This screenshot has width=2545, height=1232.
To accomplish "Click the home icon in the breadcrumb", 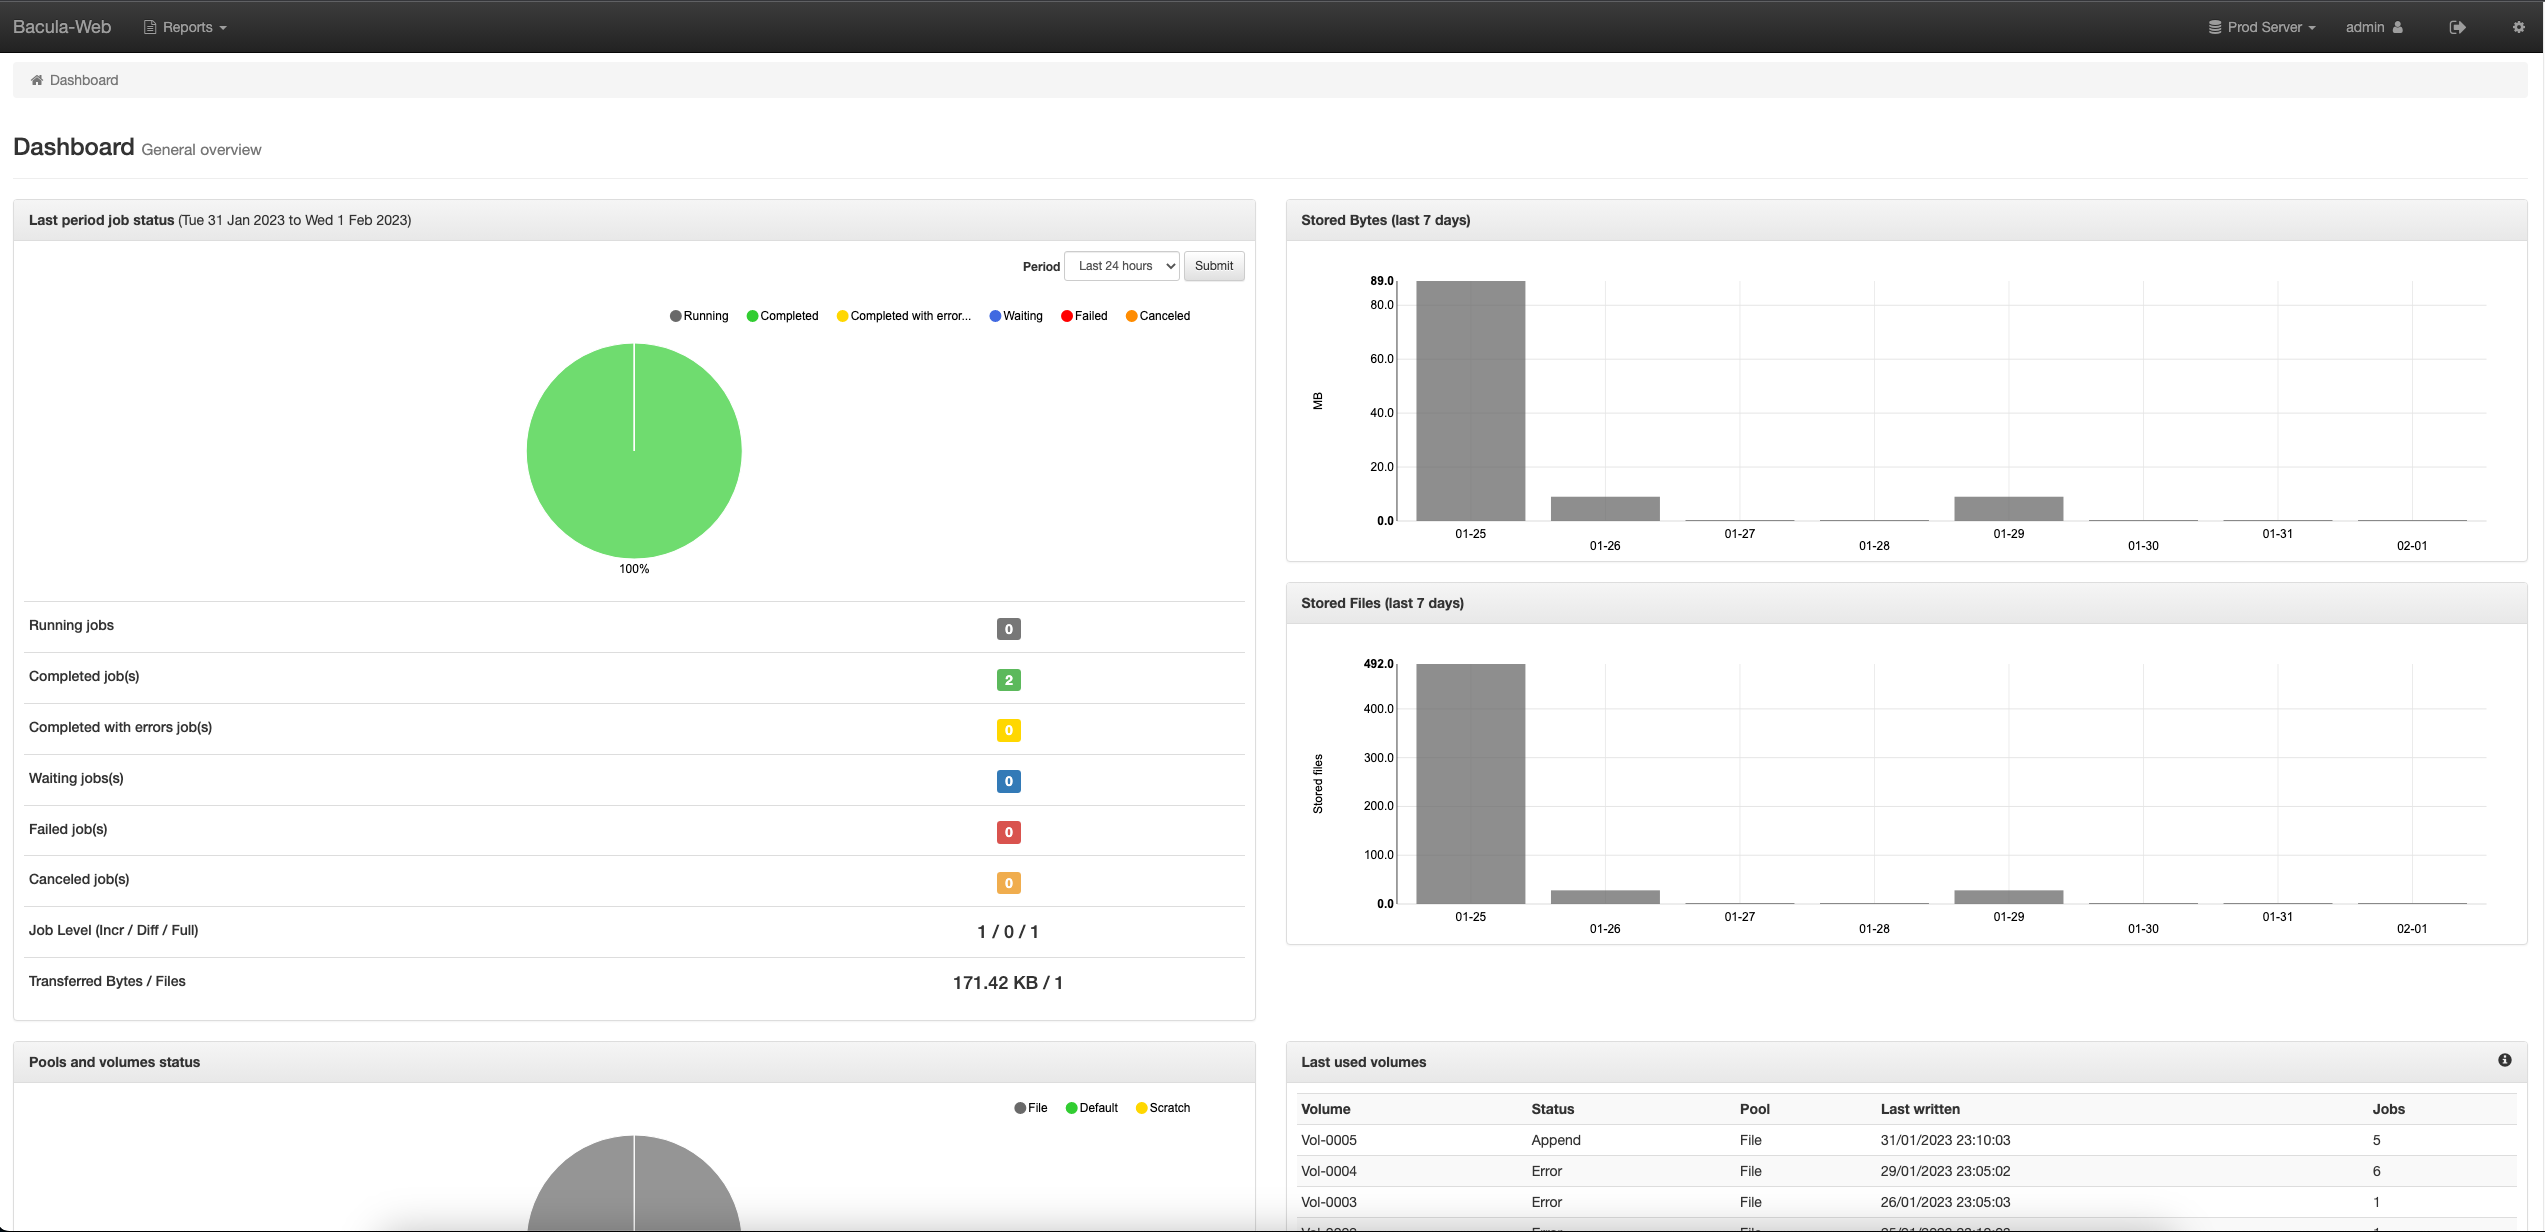I will [37, 80].
